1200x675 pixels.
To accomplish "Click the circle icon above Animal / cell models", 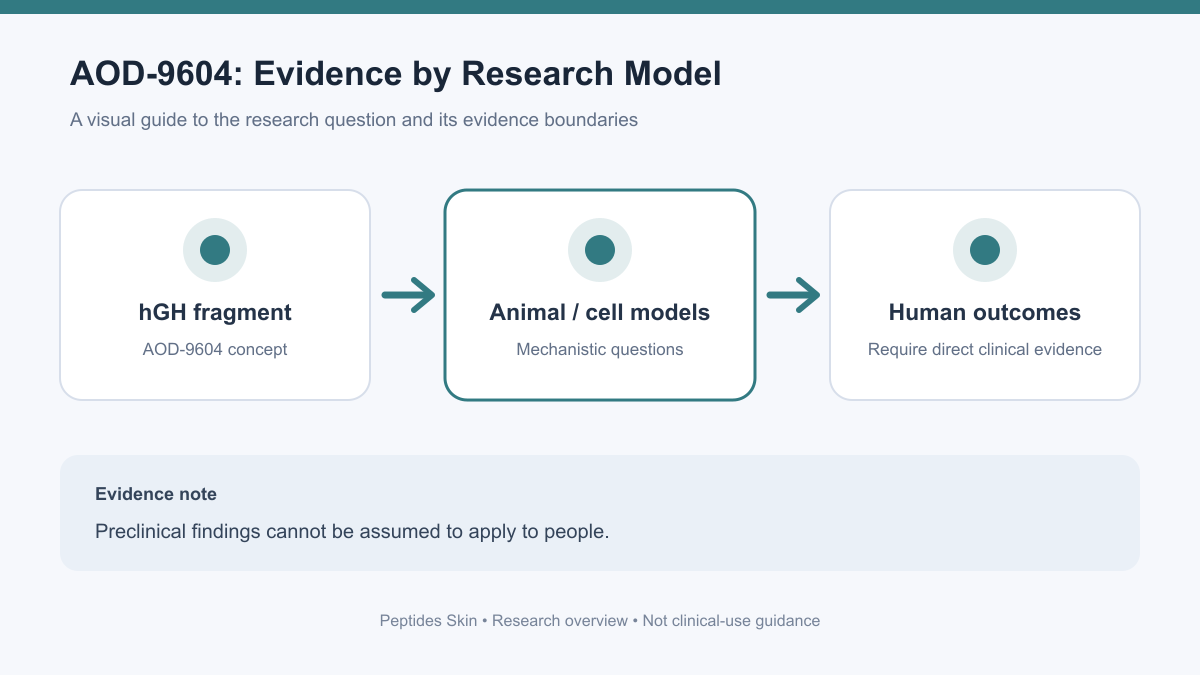I will click(600, 250).
